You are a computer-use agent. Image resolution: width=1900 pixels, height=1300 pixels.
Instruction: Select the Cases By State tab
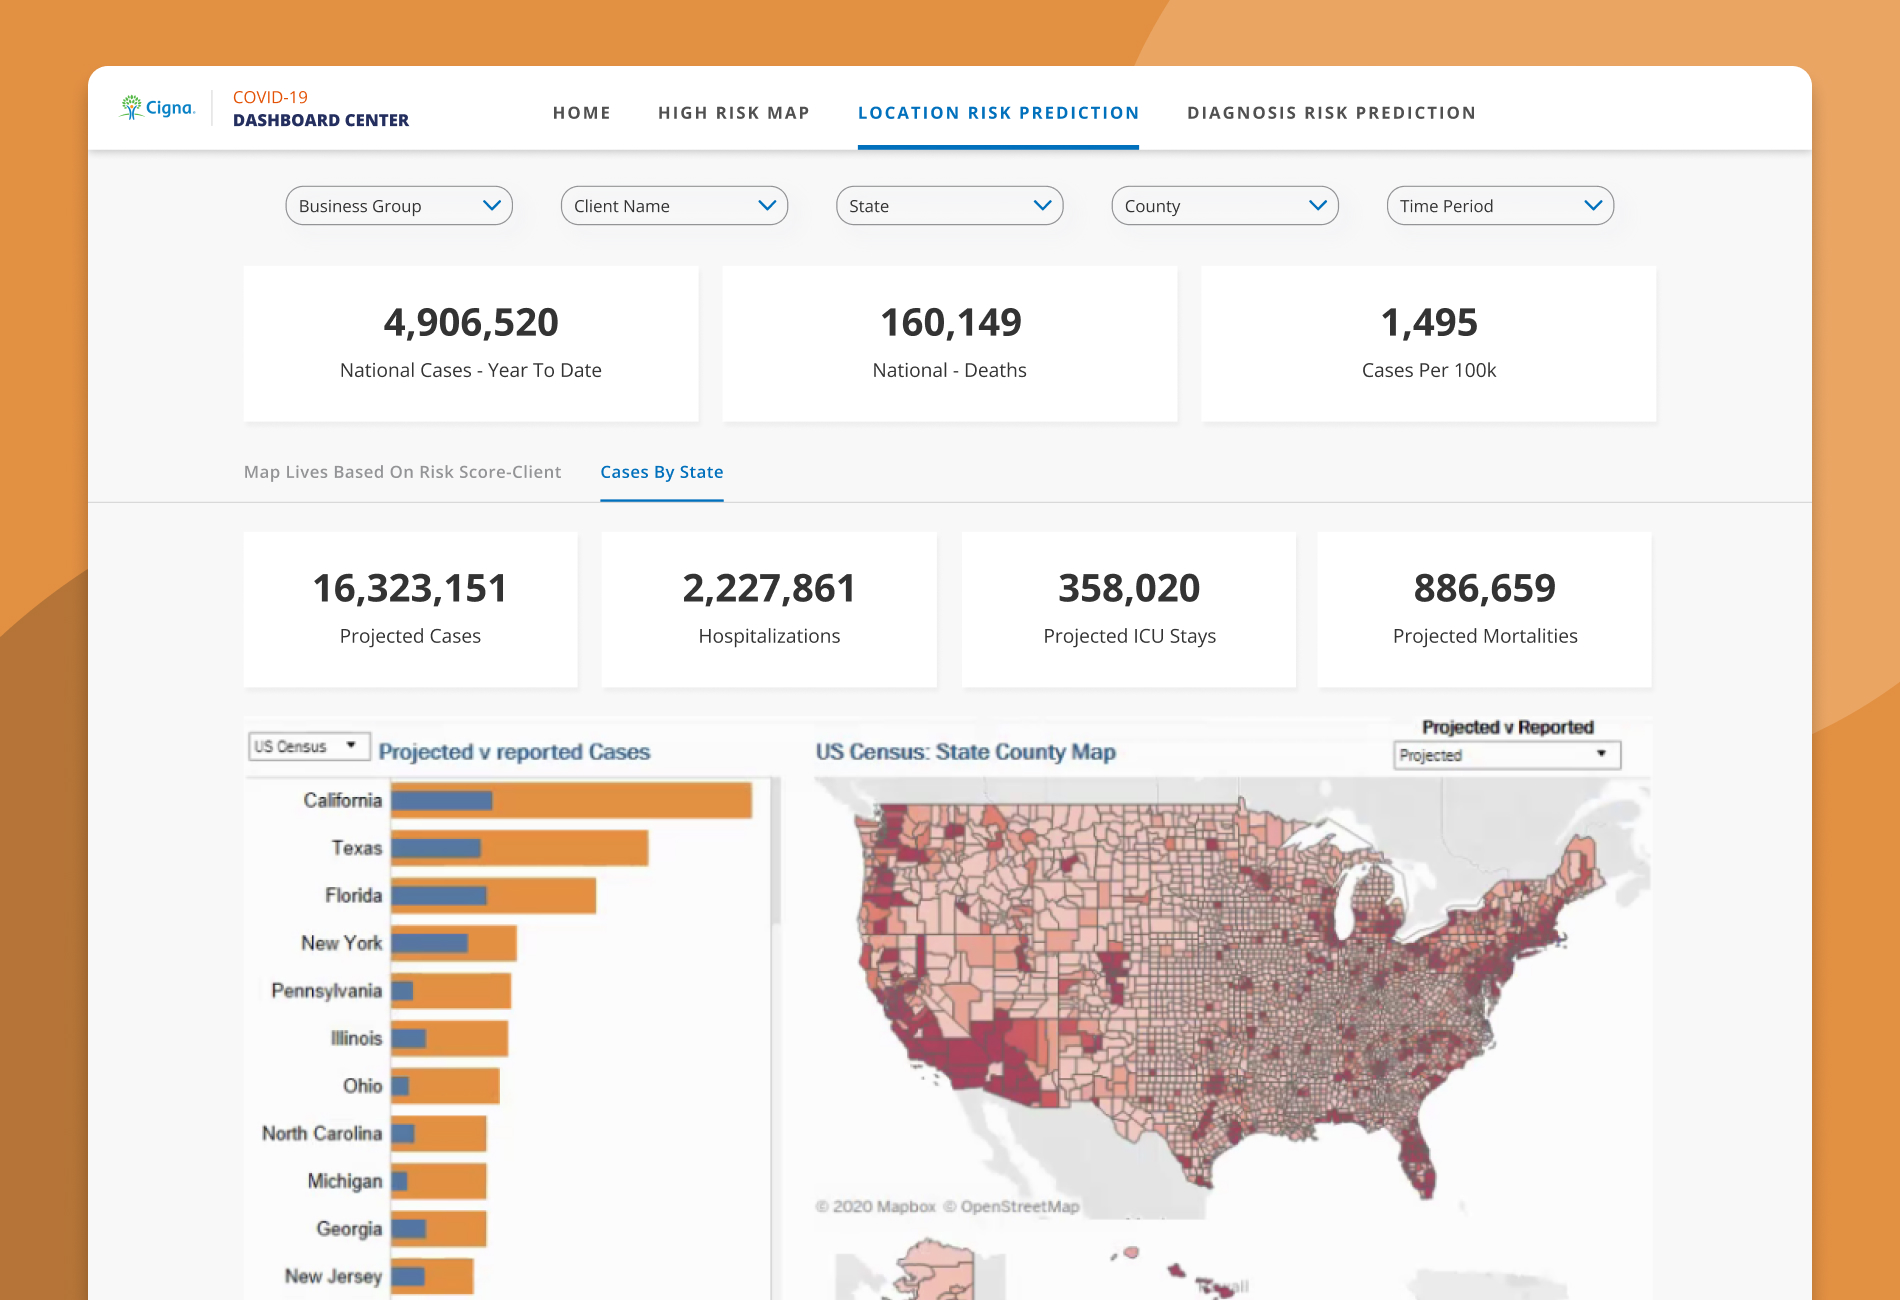pyautogui.click(x=661, y=472)
